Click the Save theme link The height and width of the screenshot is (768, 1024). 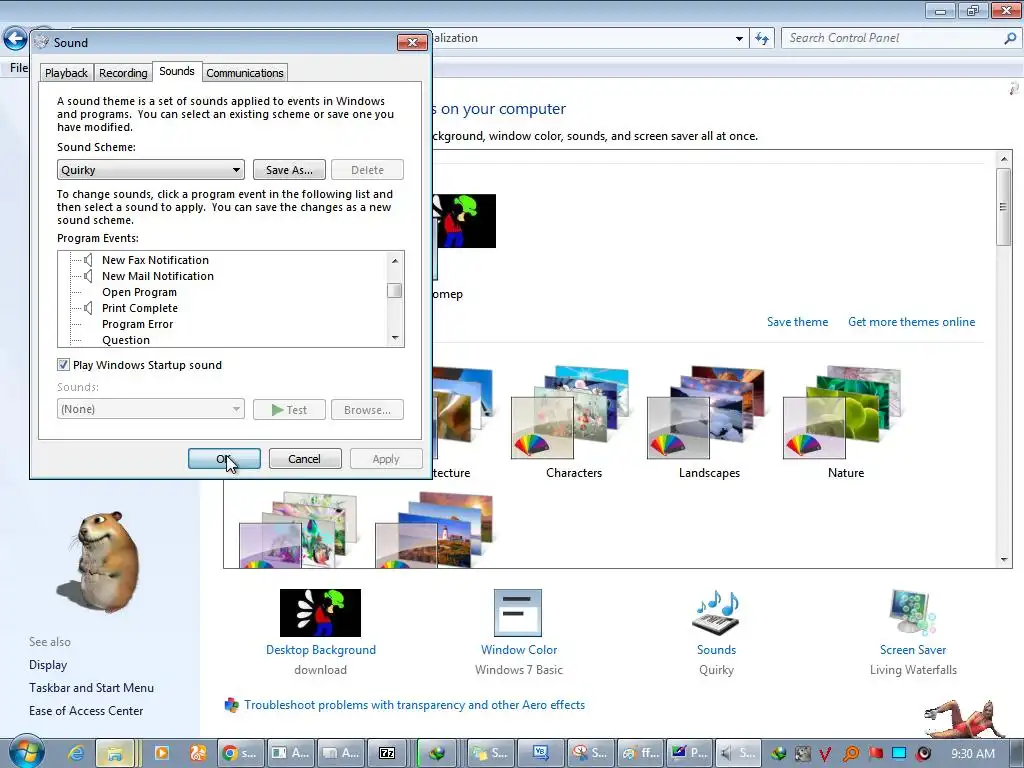coord(797,322)
